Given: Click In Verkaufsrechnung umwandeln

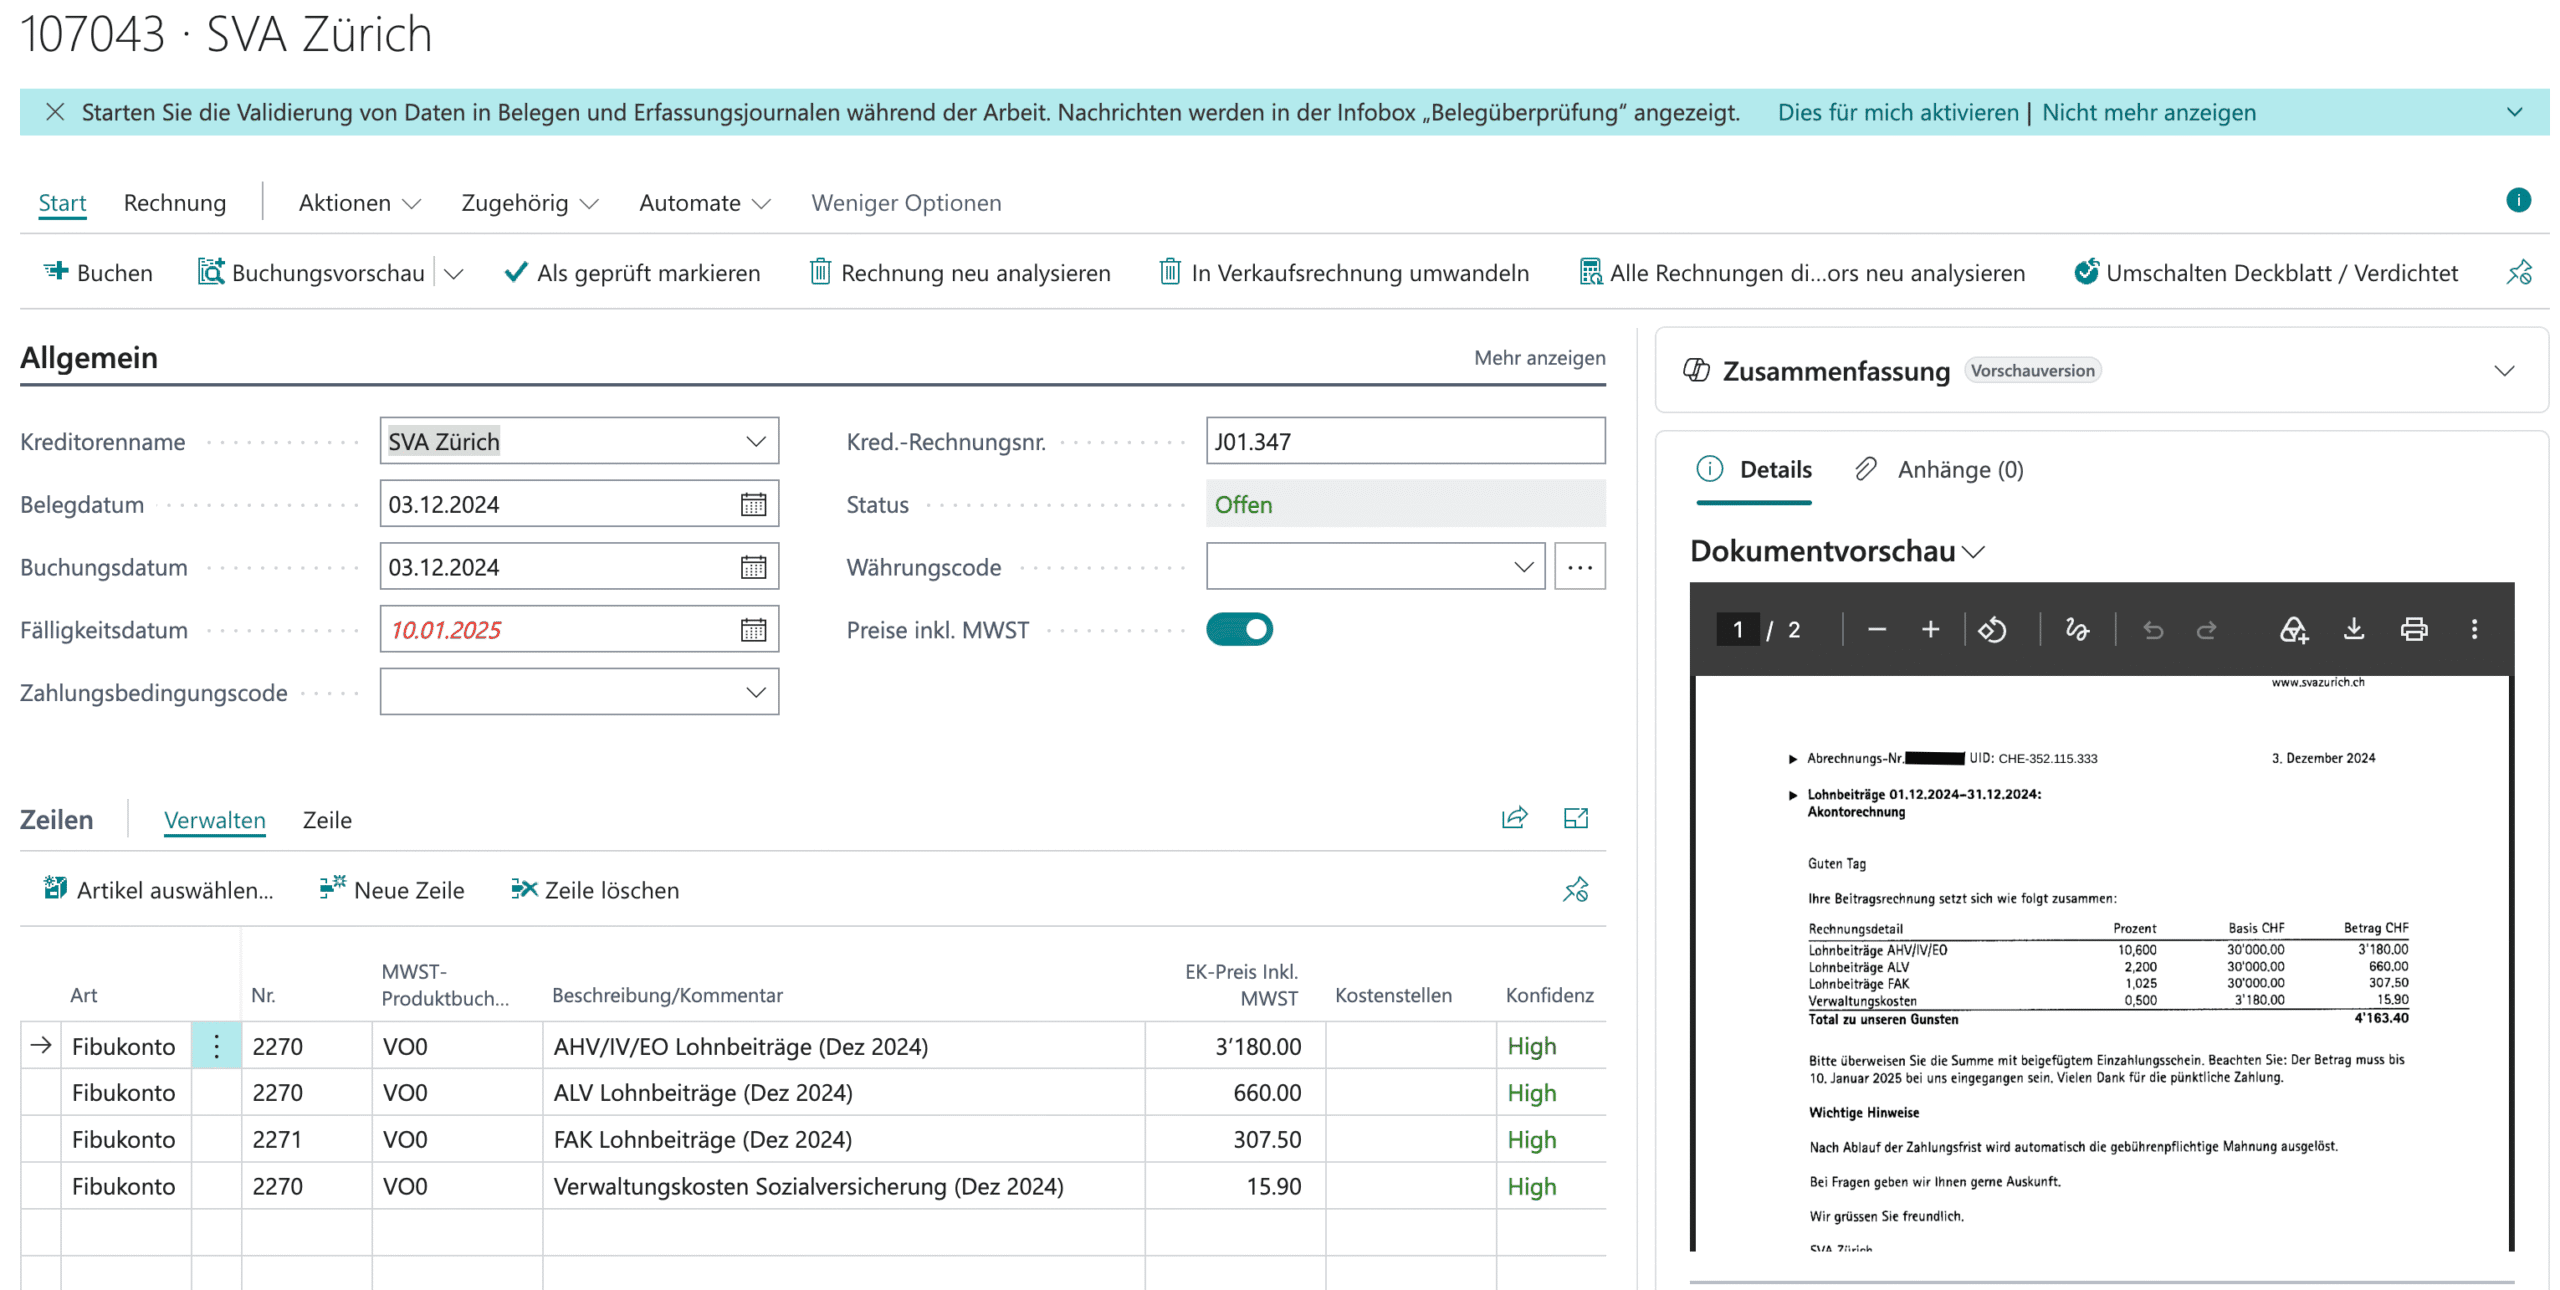Looking at the screenshot, I should coord(1343,273).
